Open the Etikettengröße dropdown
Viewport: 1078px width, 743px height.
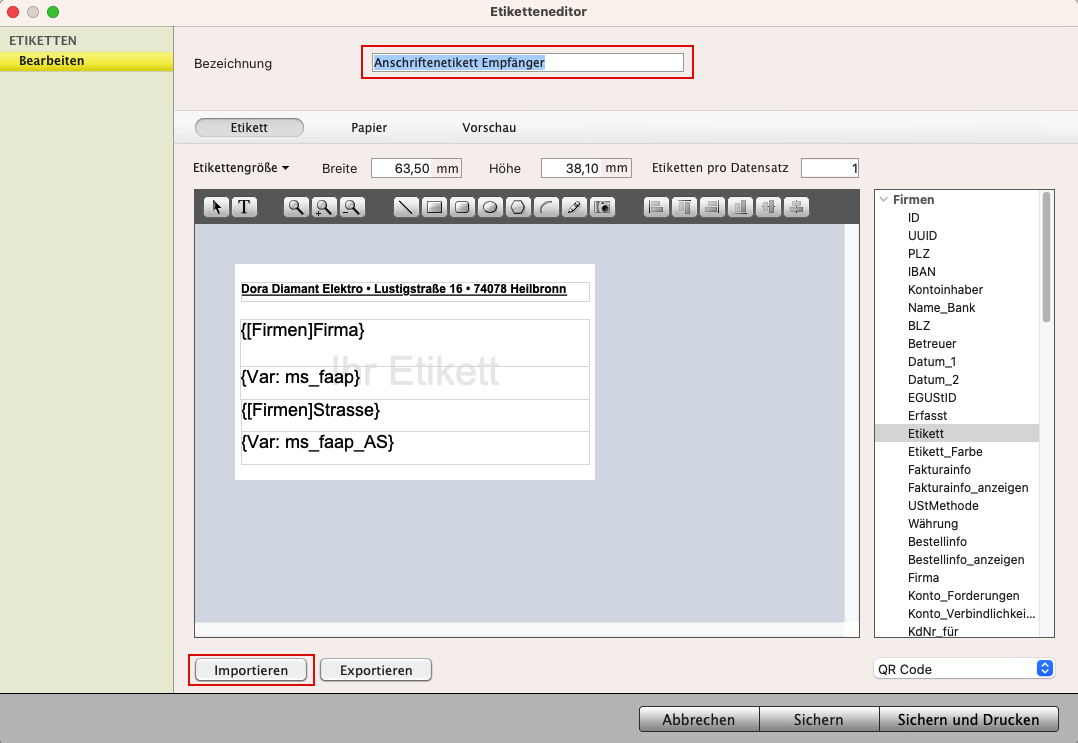click(241, 168)
